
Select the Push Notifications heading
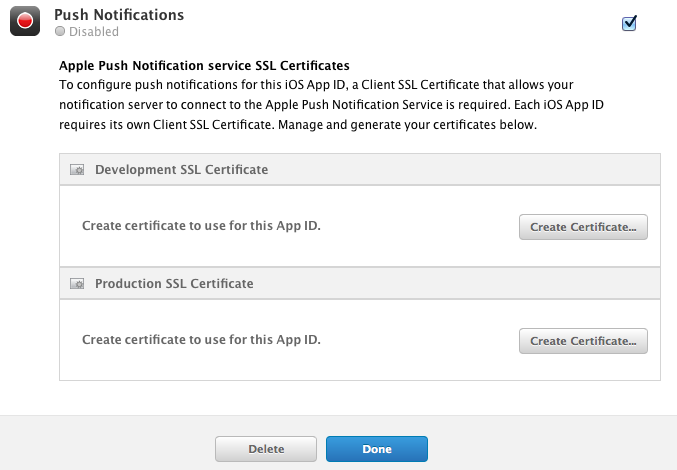click(x=119, y=15)
